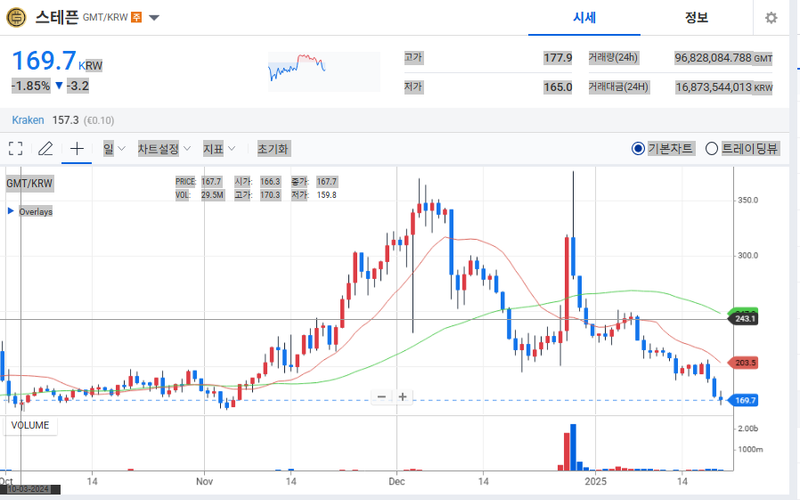Activate the crosshair cursor tool
This screenshot has height=500, width=800.
(x=77, y=149)
